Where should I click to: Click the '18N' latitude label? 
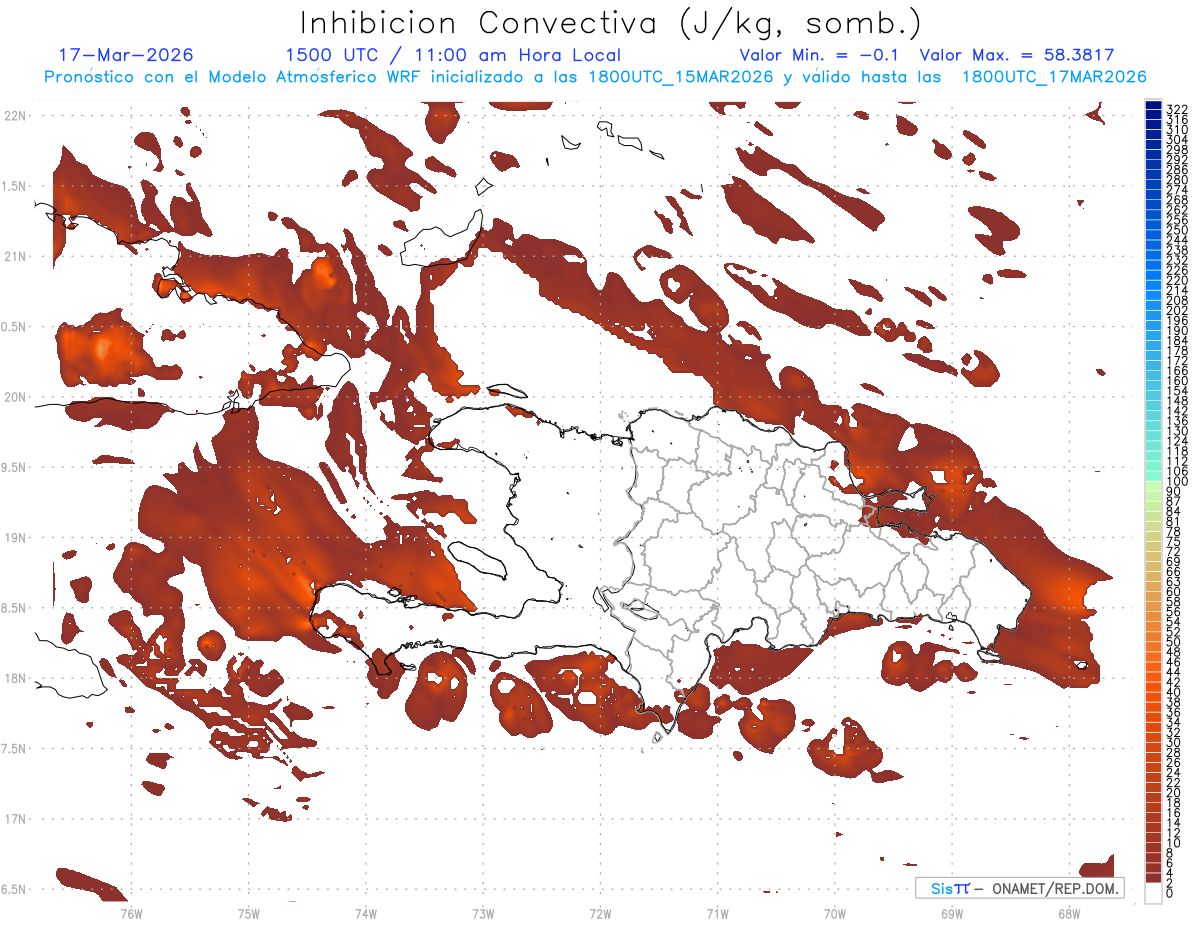point(15,678)
